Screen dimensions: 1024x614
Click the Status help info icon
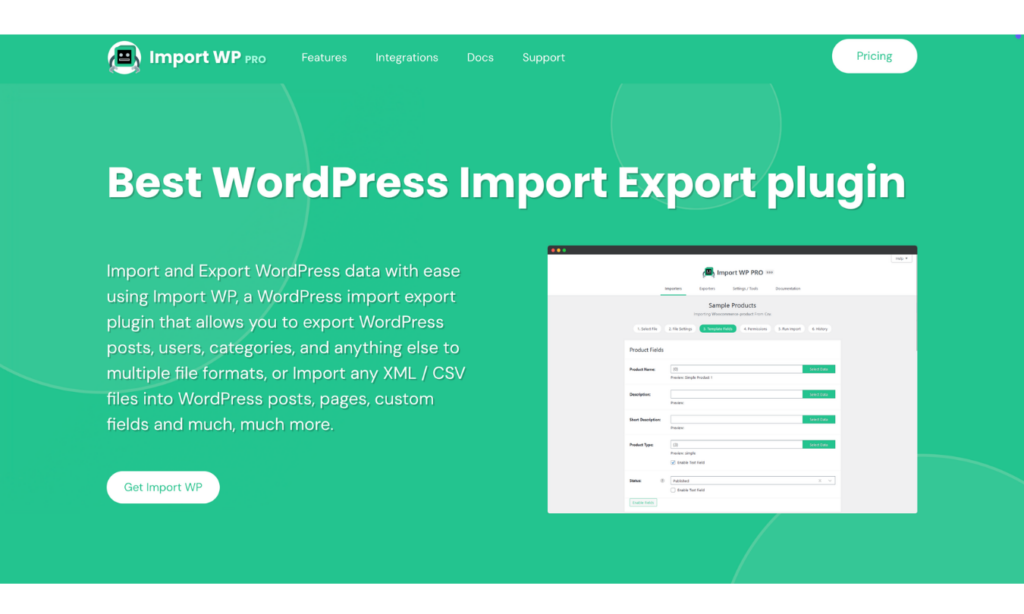click(662, 481)
